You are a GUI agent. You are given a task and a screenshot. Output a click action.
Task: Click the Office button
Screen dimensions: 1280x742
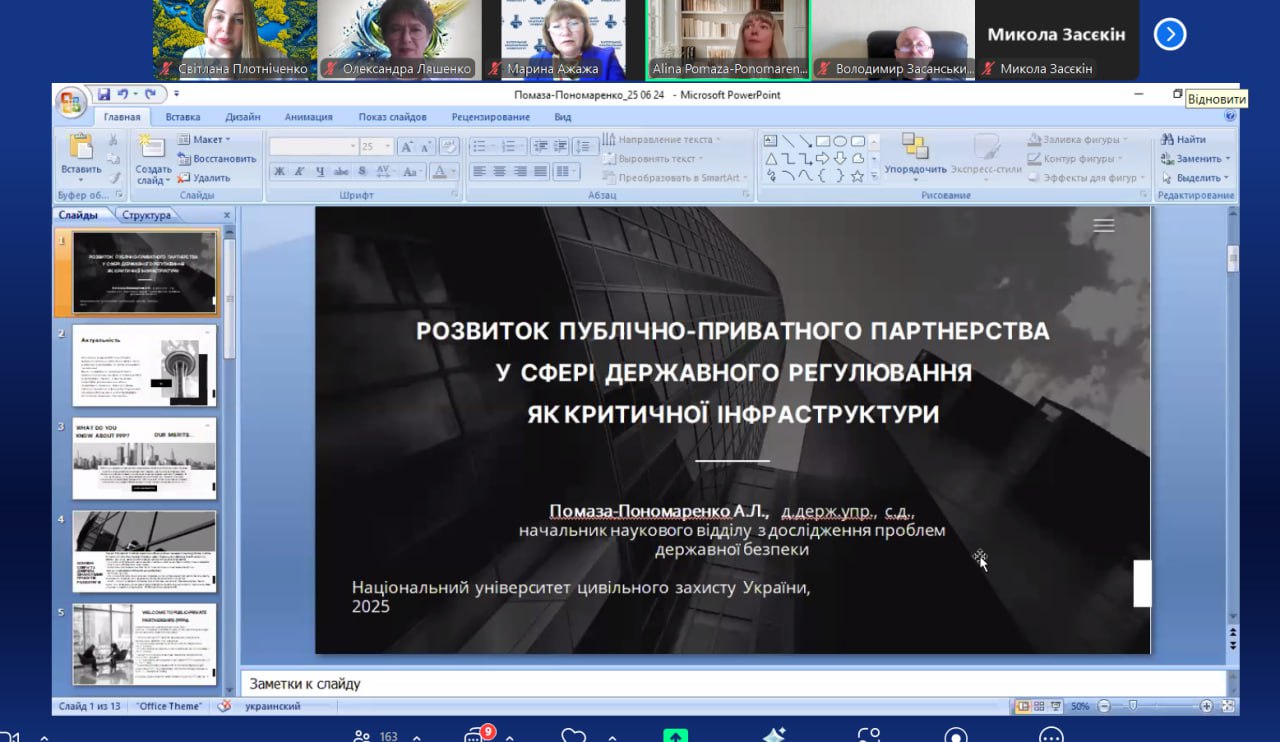coord(71,102)
